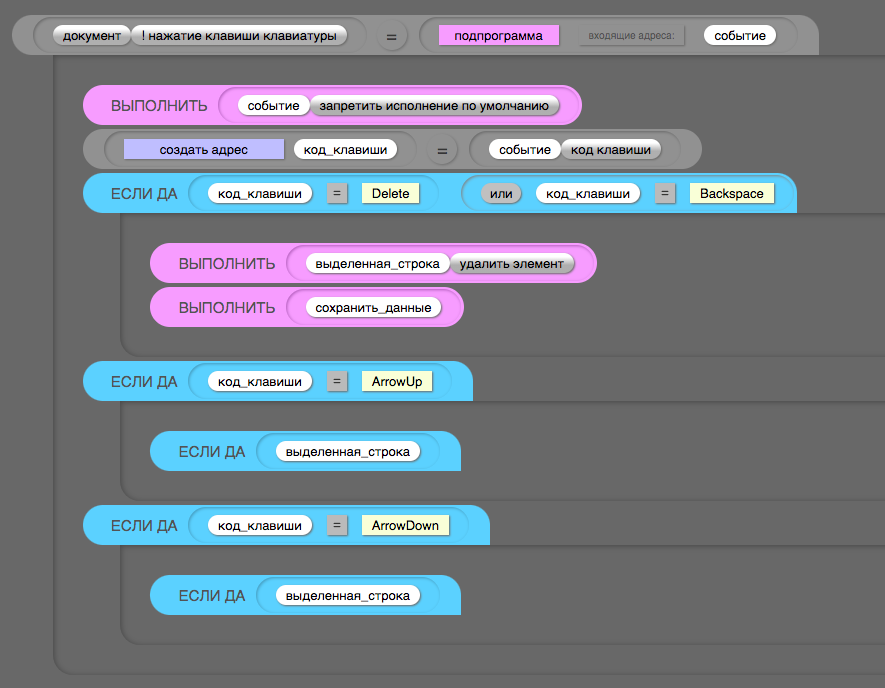The width and height of the screenshot is (885, 688).
Task: Click "код_клавиши" next to "создать адрес"
Action: point(345,150)
